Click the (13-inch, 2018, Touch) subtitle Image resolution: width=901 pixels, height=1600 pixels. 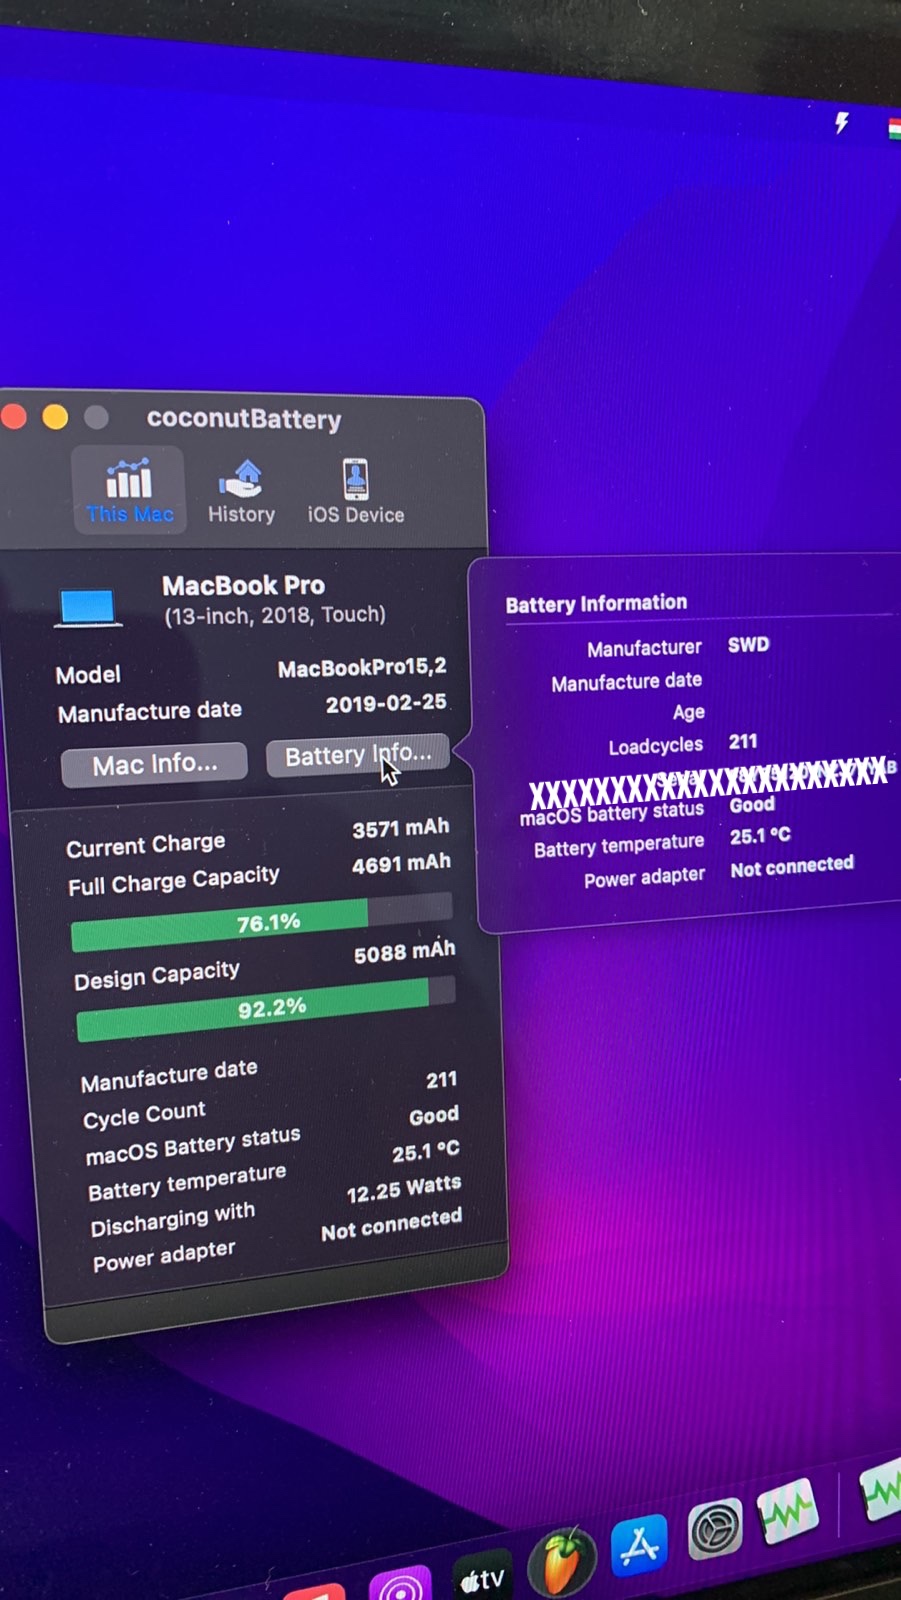(275, 615)
